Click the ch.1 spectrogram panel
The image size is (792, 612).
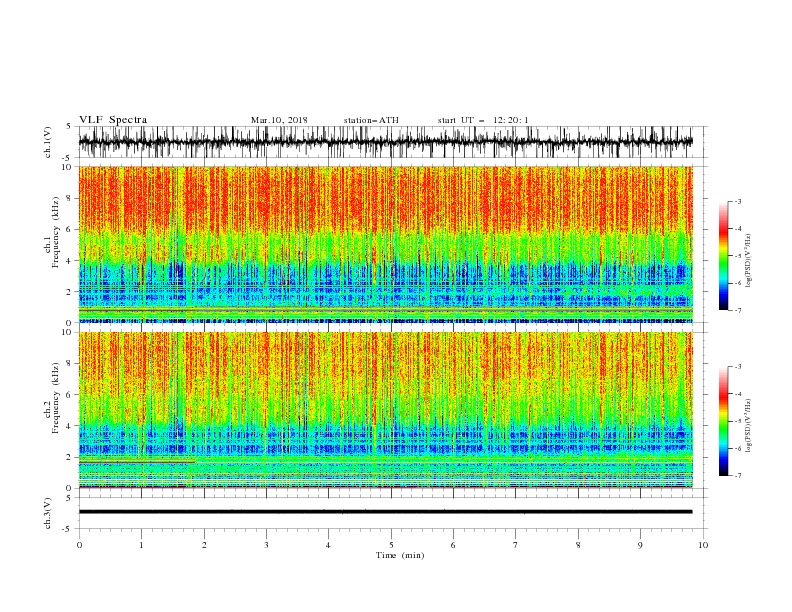pos(386,244)
